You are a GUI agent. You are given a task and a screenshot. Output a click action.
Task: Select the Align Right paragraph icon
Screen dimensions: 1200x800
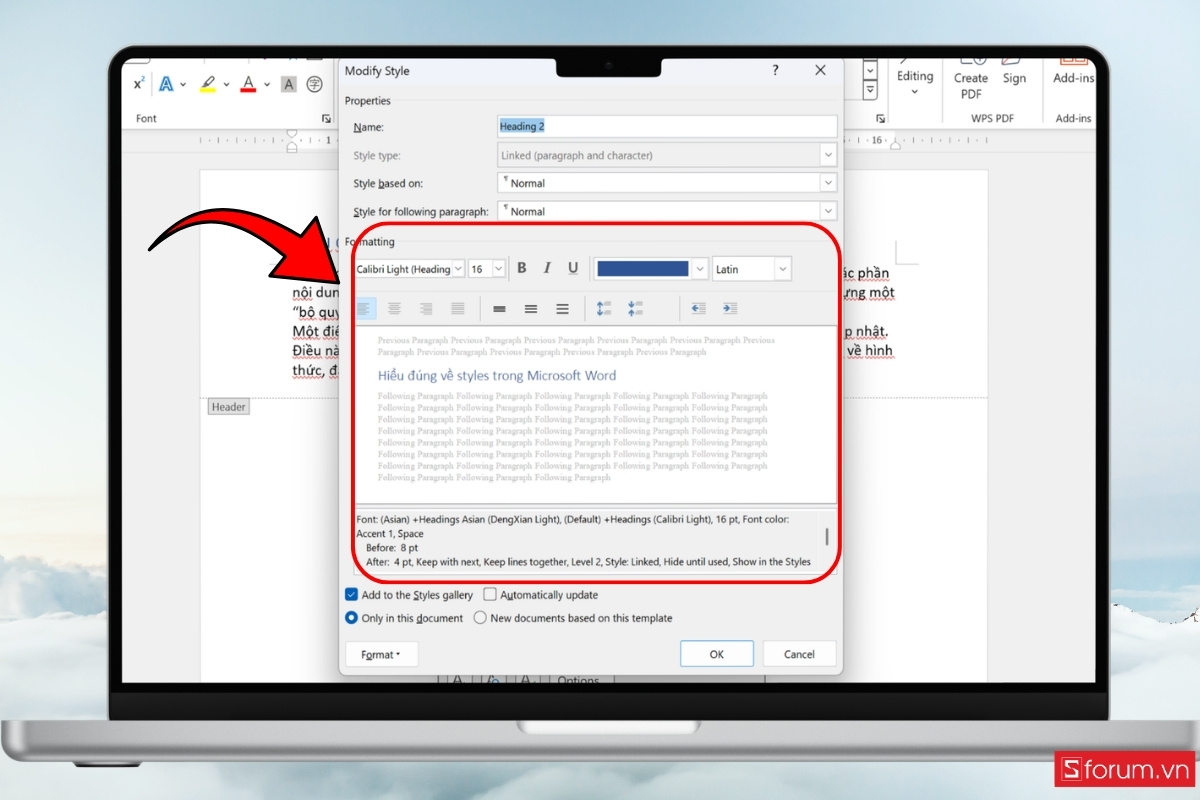tap(426, 309)
